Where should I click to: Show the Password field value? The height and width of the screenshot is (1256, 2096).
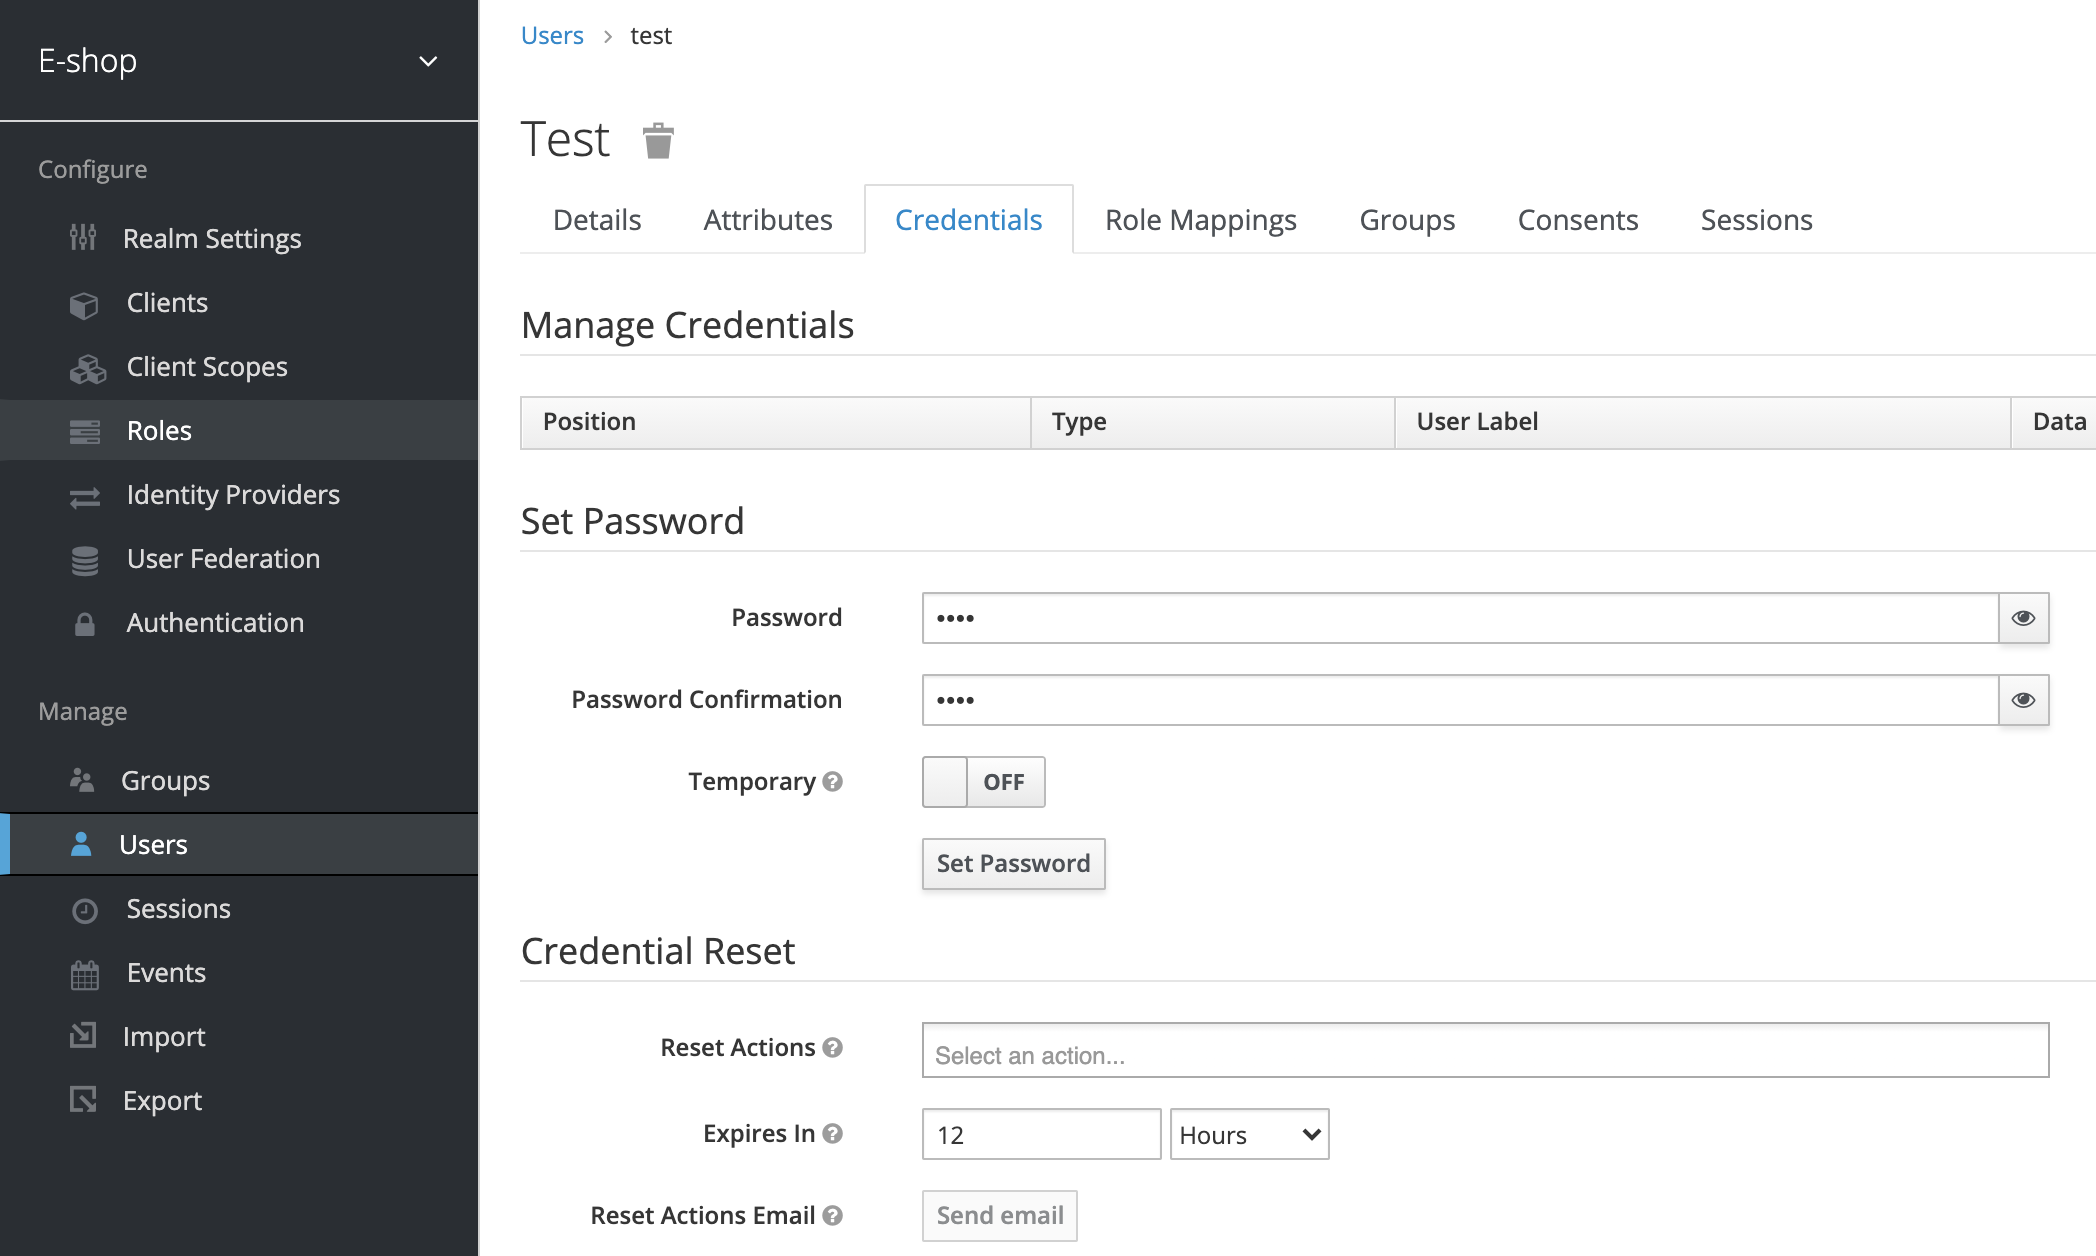(x=2024, y=618)
